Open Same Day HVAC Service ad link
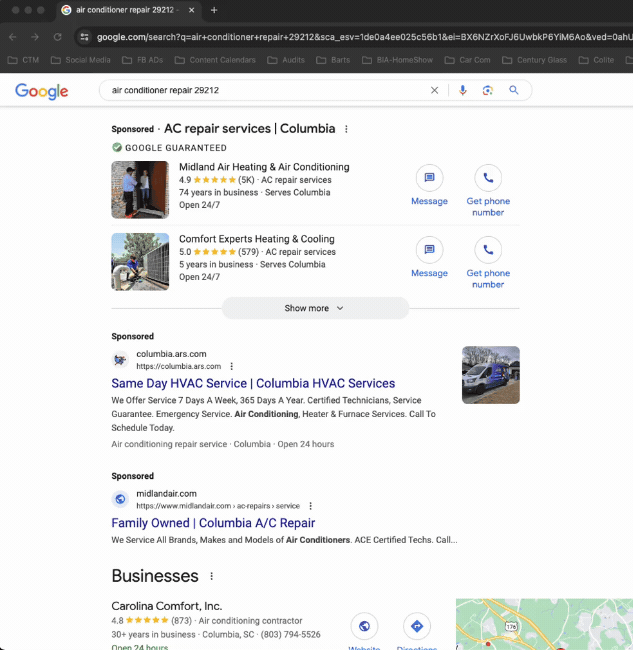This screenshot has width=633, height=650. point(253,383)
